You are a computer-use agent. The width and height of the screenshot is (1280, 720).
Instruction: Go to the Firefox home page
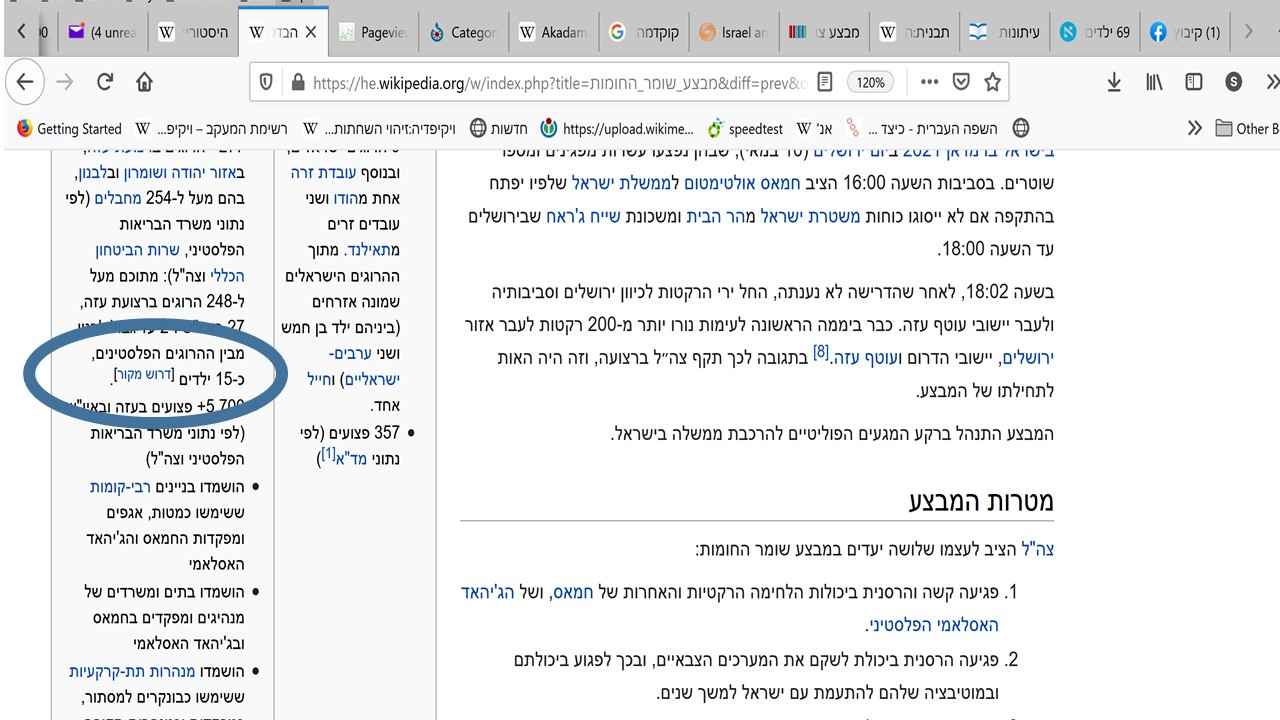coord(145,83)
